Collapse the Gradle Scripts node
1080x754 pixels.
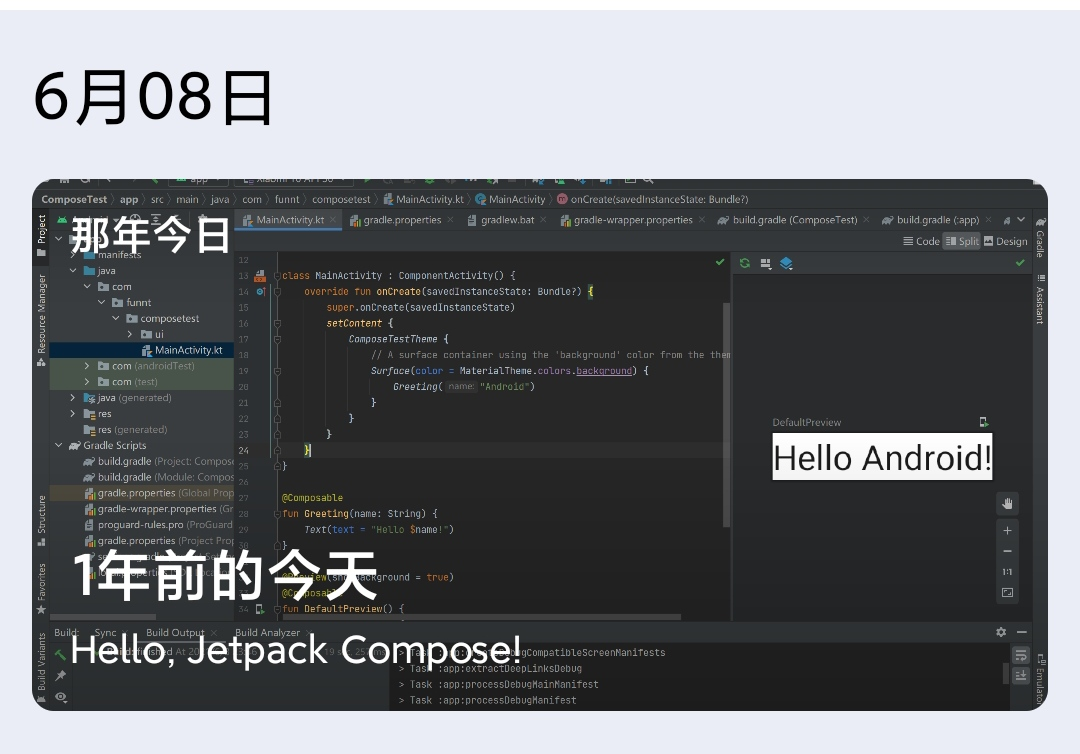[59, 446]
